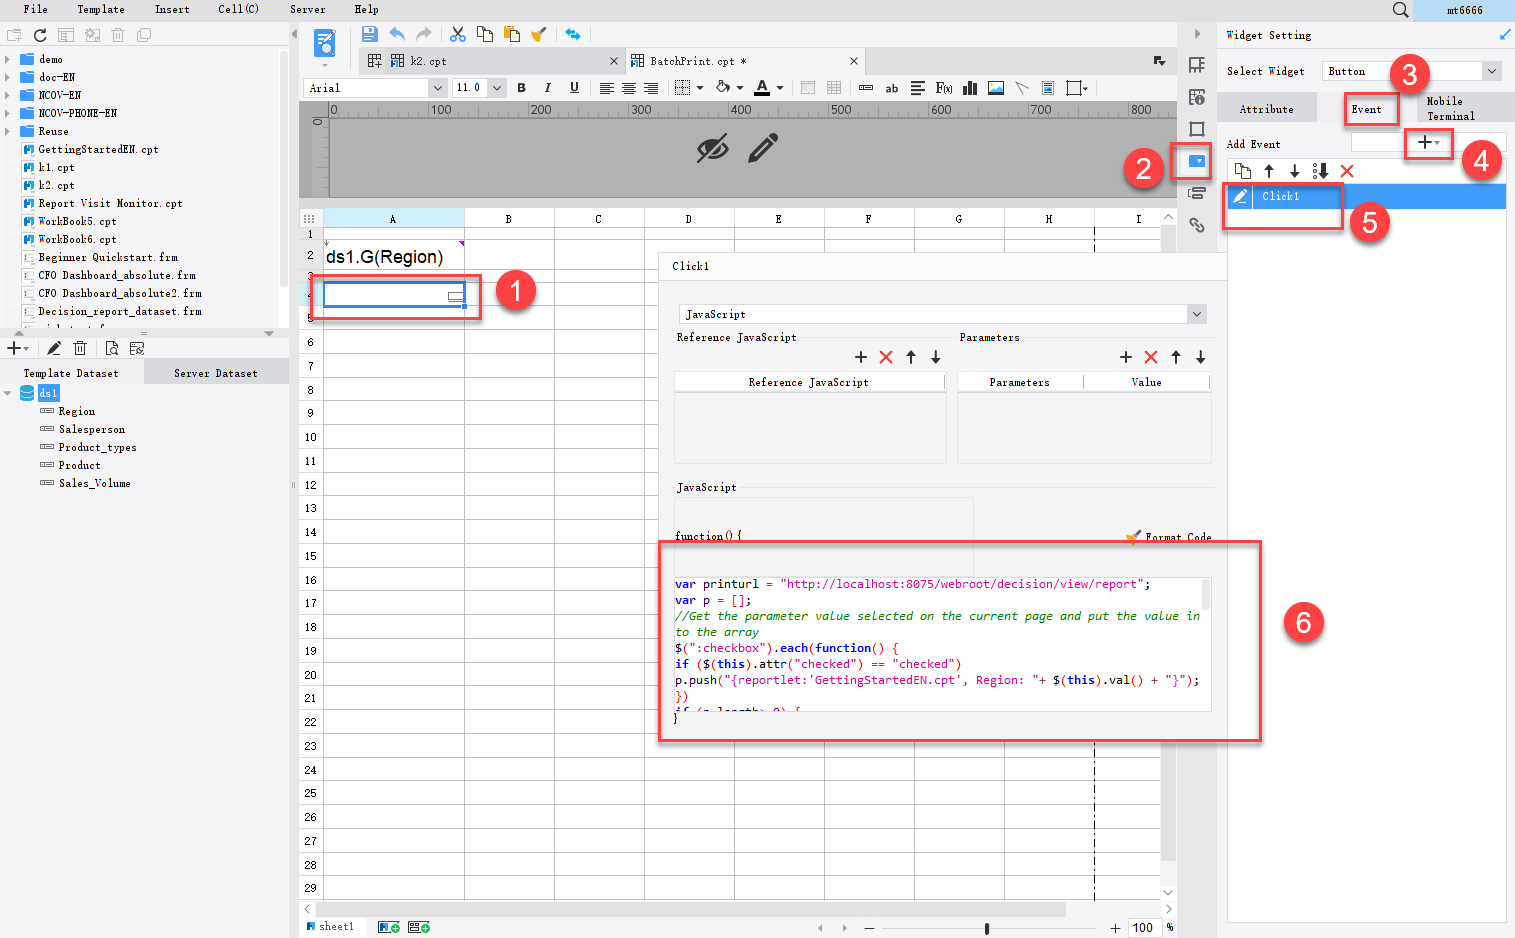Click the Cut scissors icon

click(x=458, y=34)
